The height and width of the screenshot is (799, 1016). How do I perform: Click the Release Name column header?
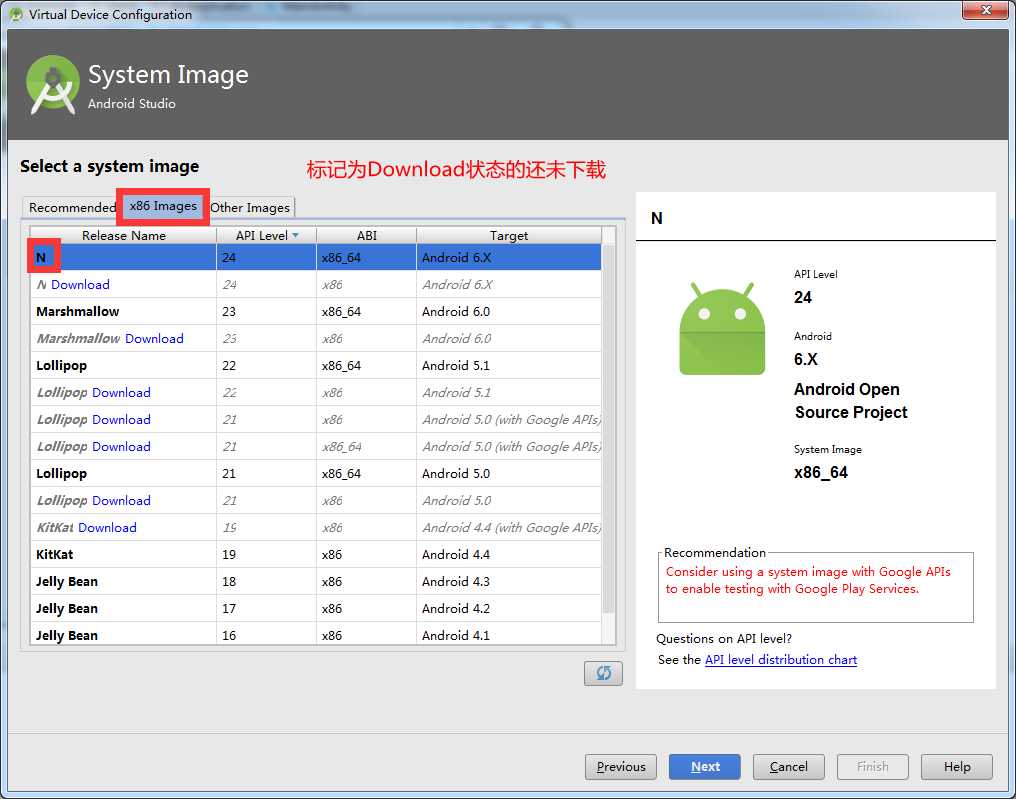[x=124, y=235]
